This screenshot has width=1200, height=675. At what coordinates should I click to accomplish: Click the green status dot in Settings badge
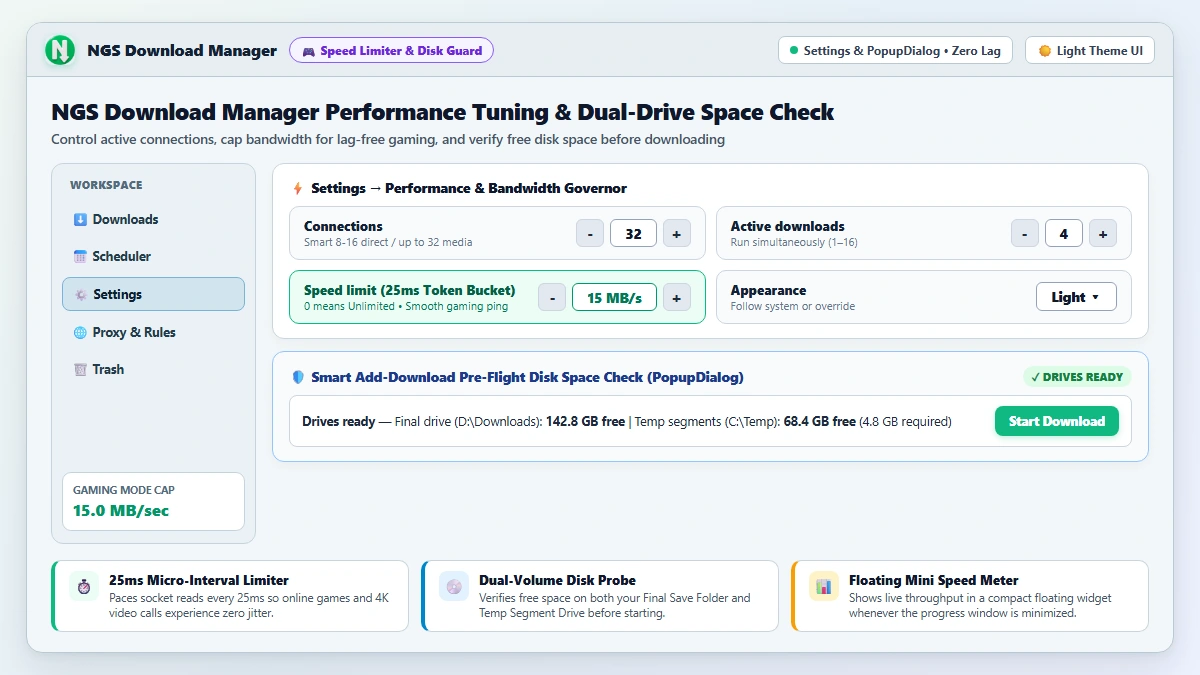coord(794,50)
